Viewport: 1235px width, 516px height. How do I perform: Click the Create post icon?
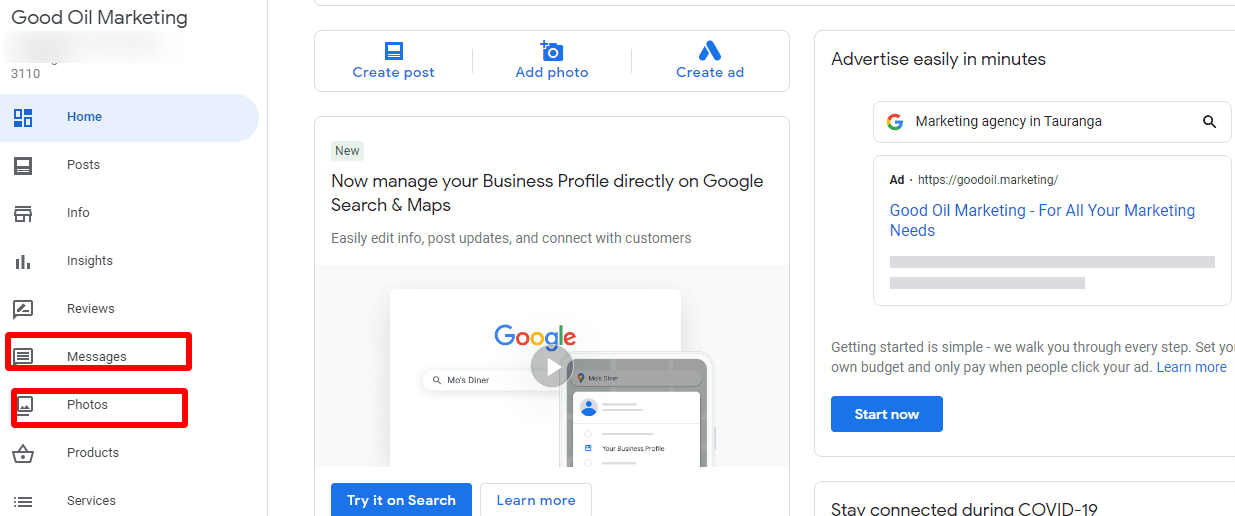[394, 51]
